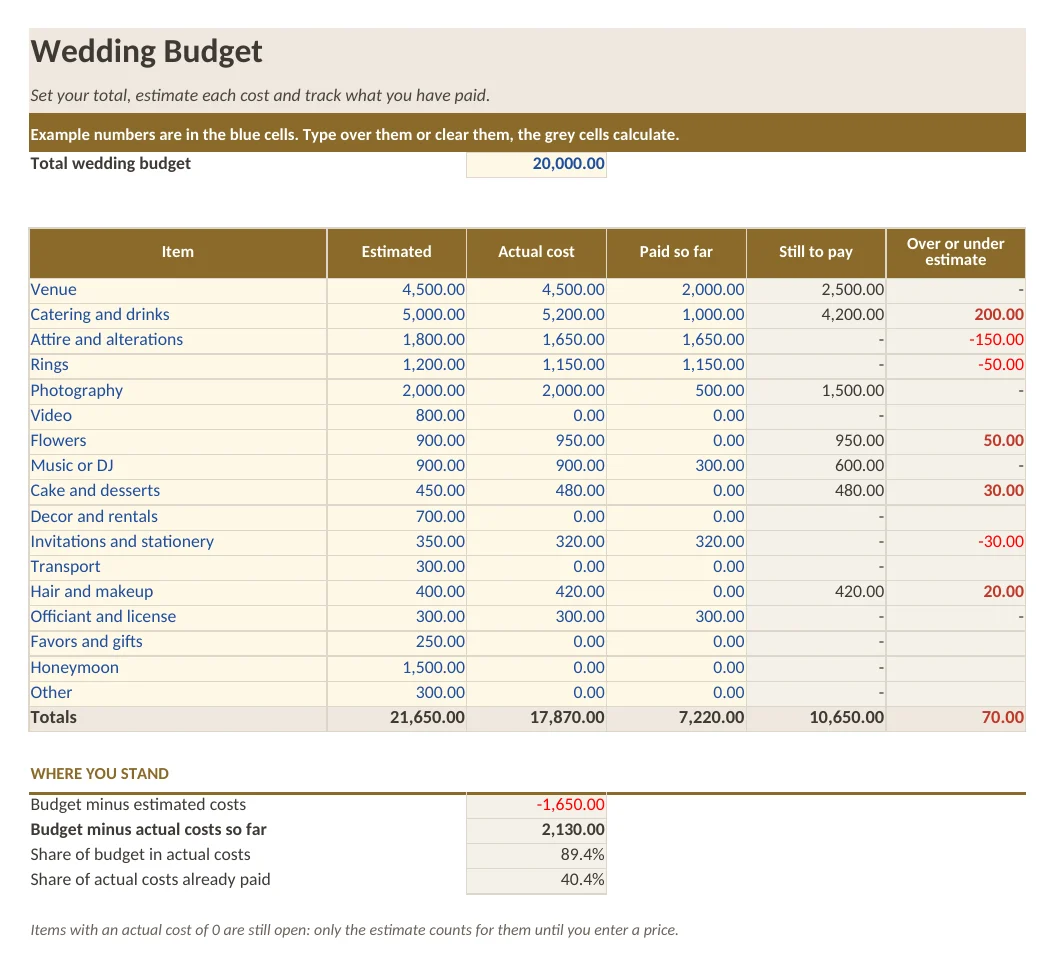
Task: Select Hair and makeup over value 20.00
Action: pyautogui.click(x=956, y=592)
